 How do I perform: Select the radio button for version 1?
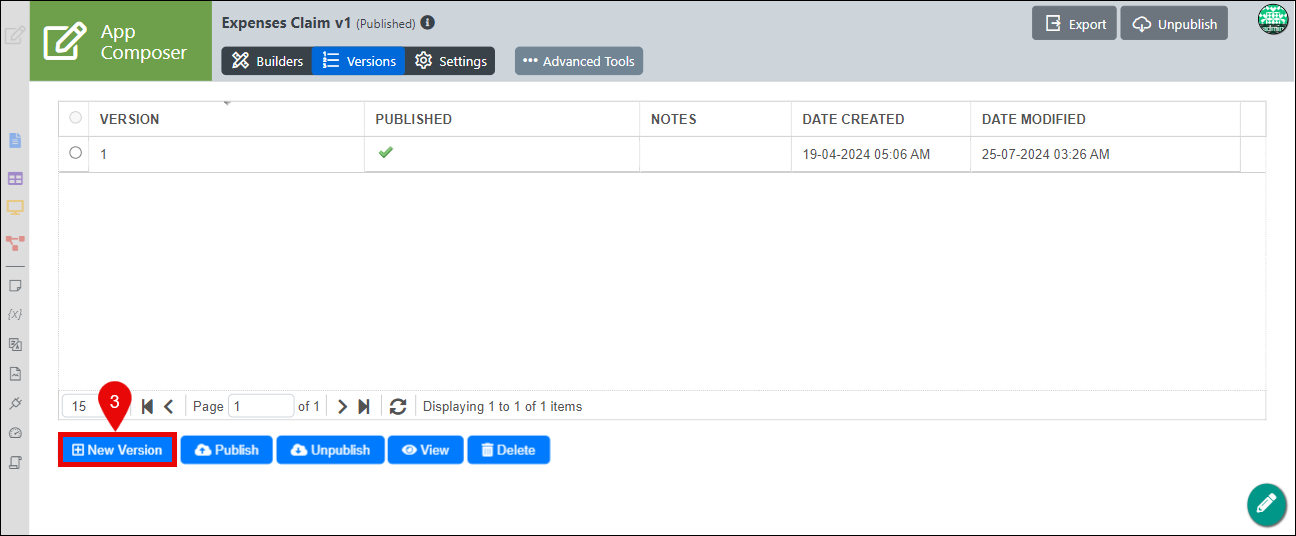point(75,153)
